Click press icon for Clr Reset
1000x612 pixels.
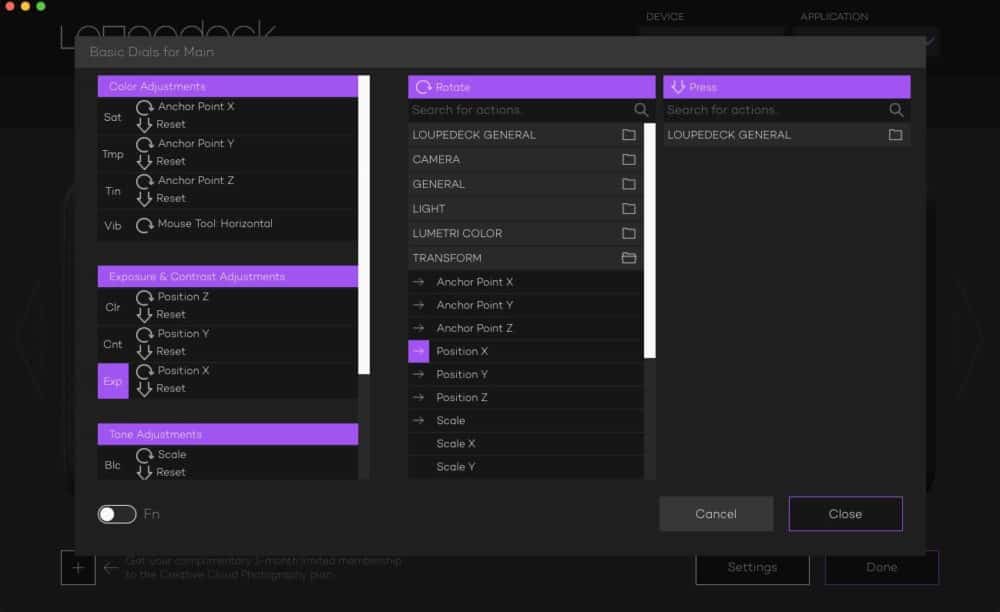pyautogui.click(x=145, y=314)
